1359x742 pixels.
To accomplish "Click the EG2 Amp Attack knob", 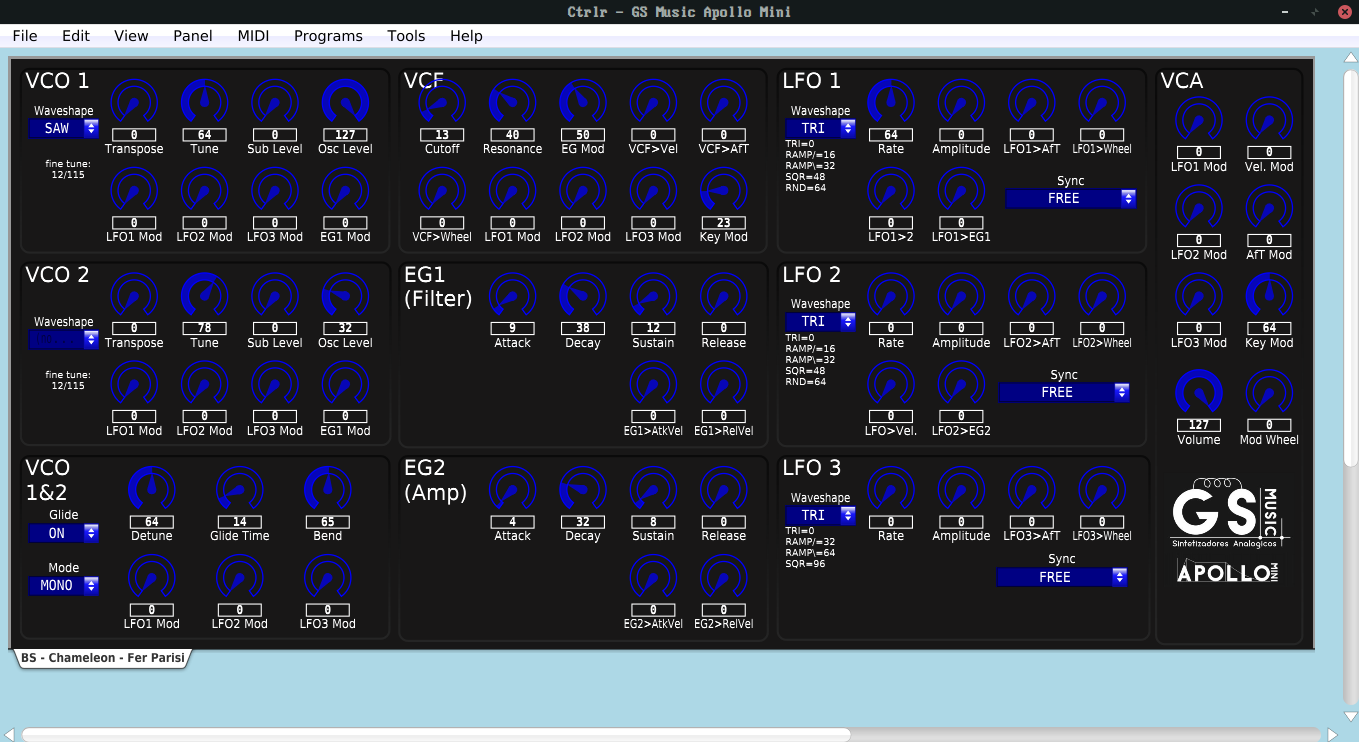I will pyautogui.click(x=512, y=490).
